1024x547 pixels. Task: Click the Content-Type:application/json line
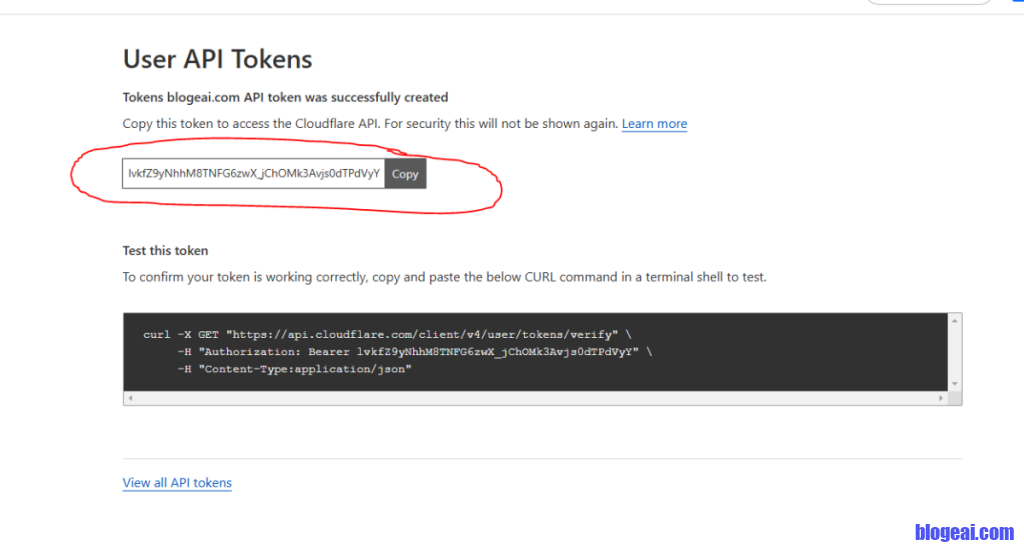click(x=294, y=369)
